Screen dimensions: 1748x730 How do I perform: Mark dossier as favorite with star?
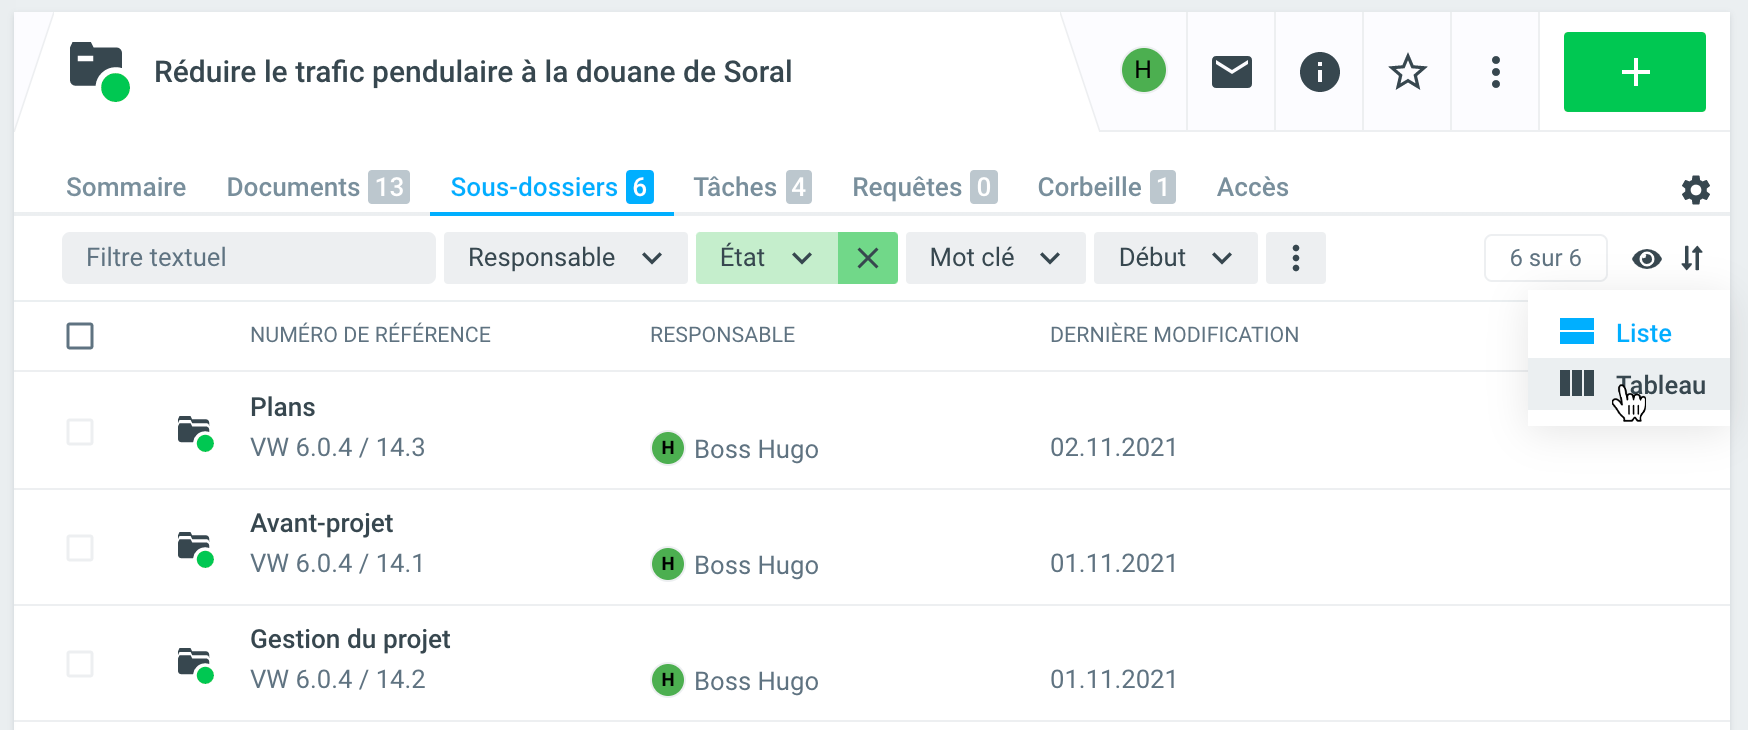click(x=1407, y=72)
